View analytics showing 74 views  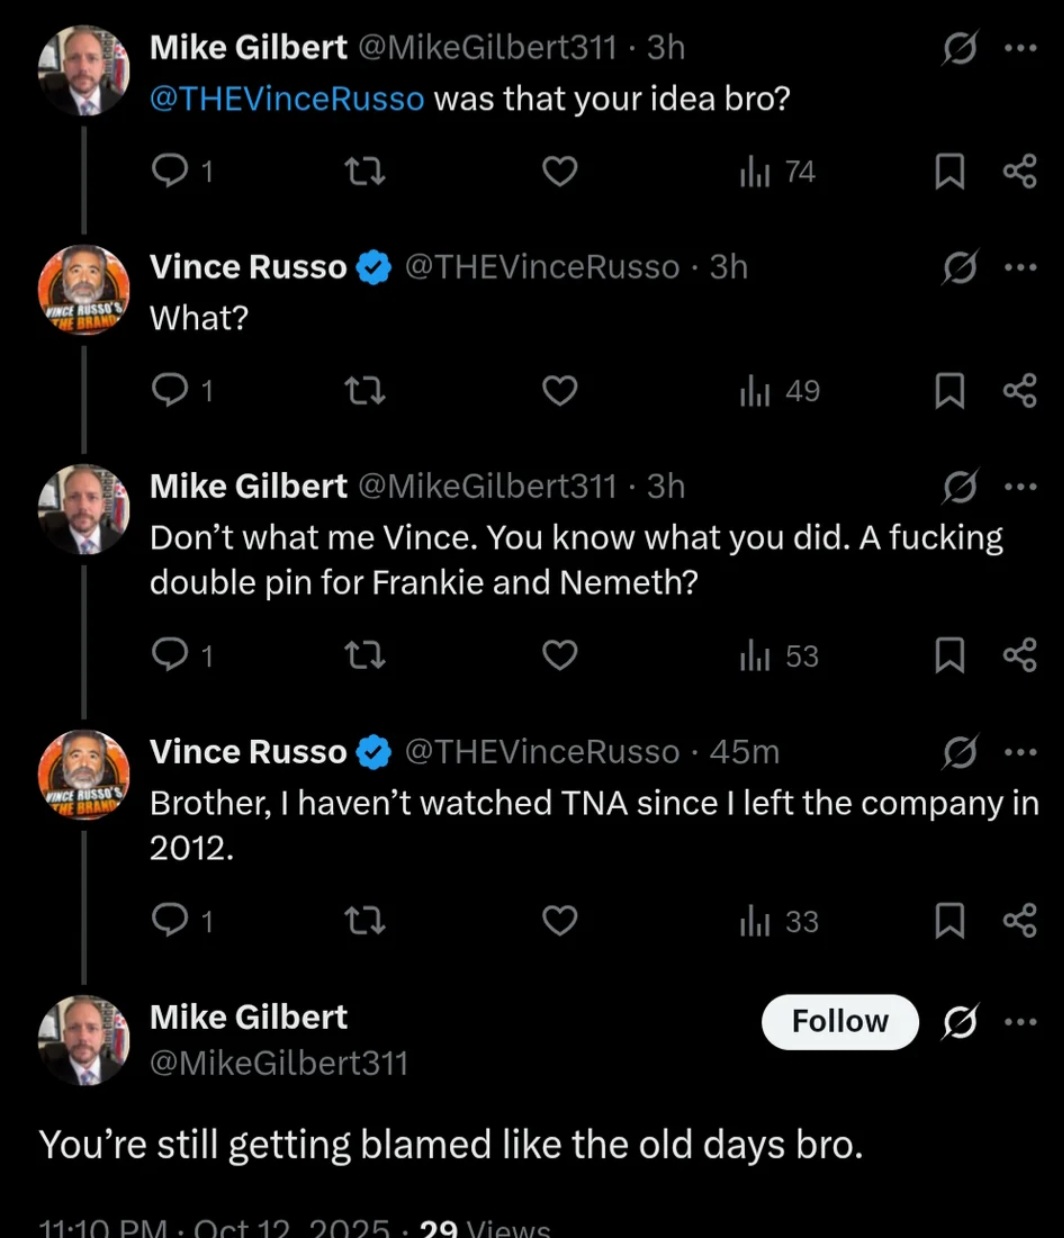(x=777, y=172)
